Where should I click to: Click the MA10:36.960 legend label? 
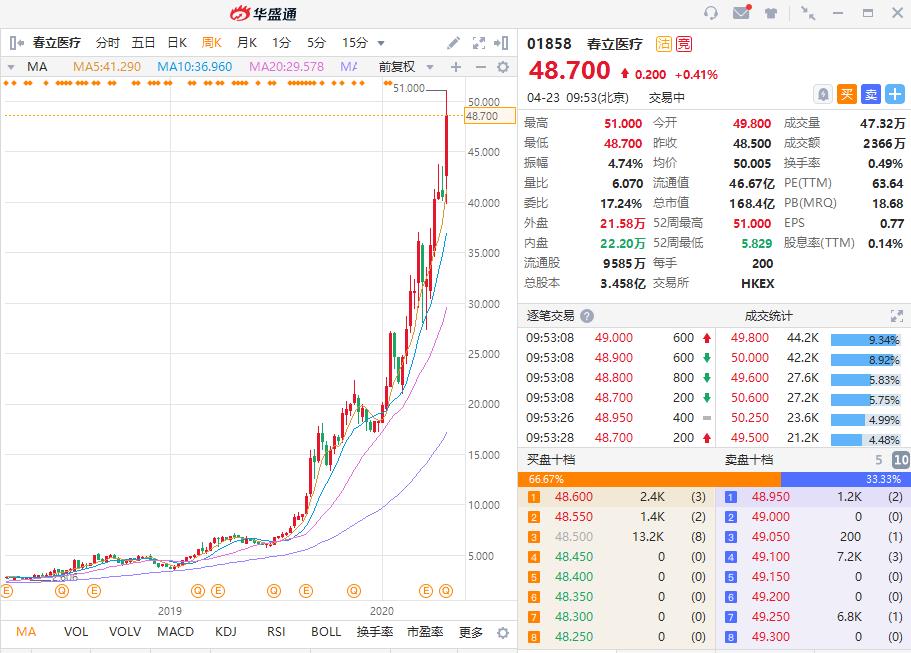195,67
